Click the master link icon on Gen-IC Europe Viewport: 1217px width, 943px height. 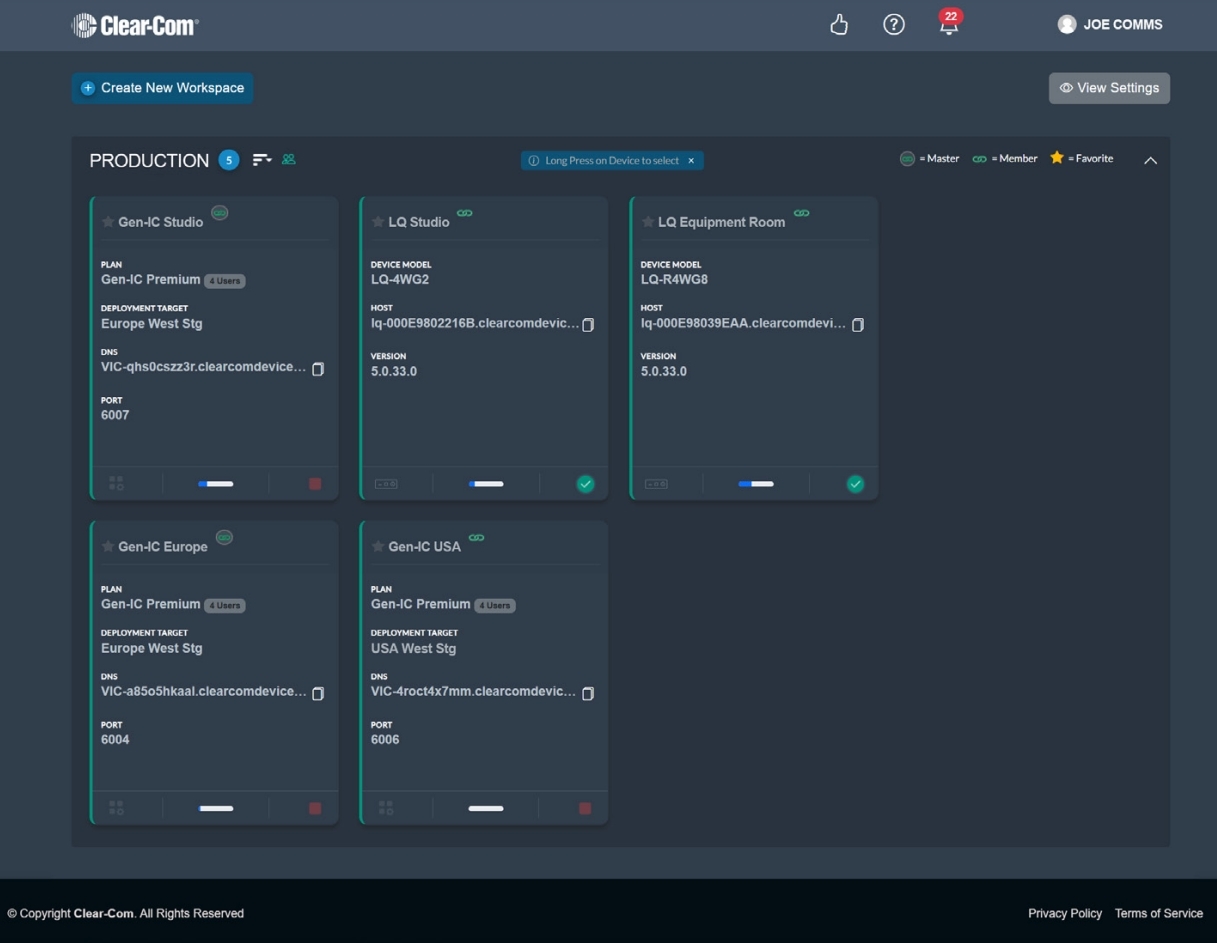pos(225,537)
